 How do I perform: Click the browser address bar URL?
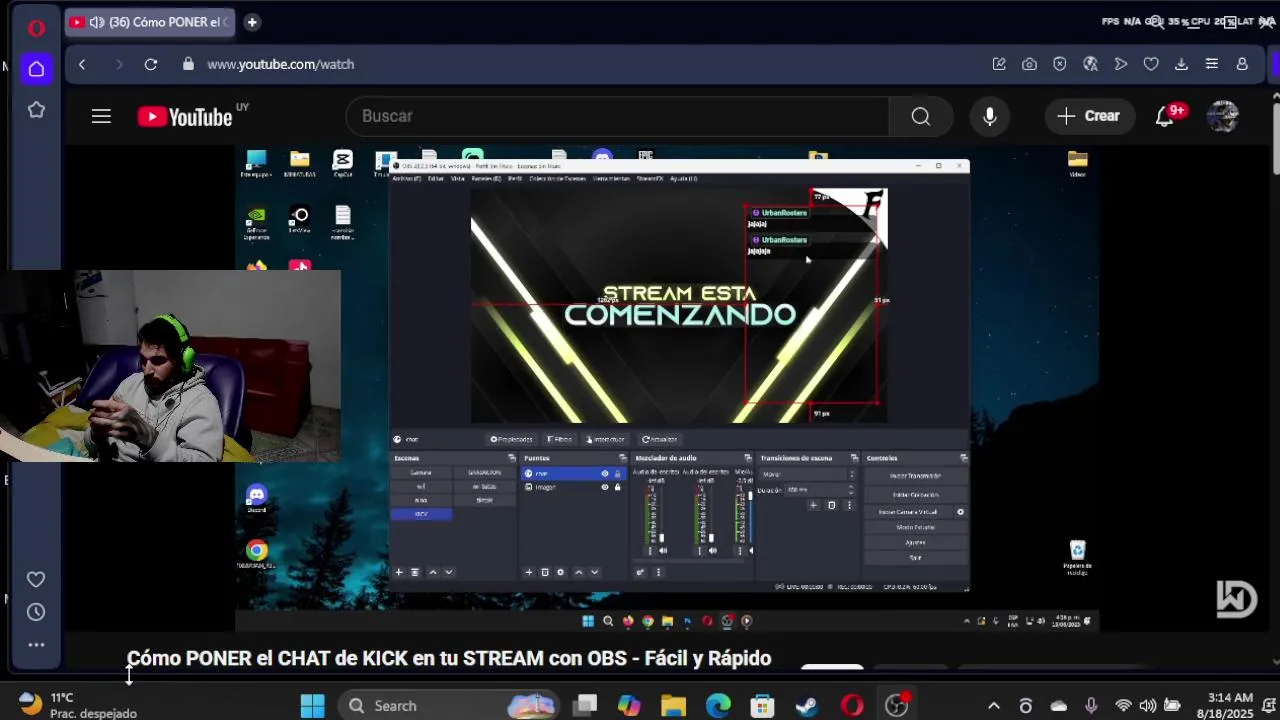pos(281,64)
